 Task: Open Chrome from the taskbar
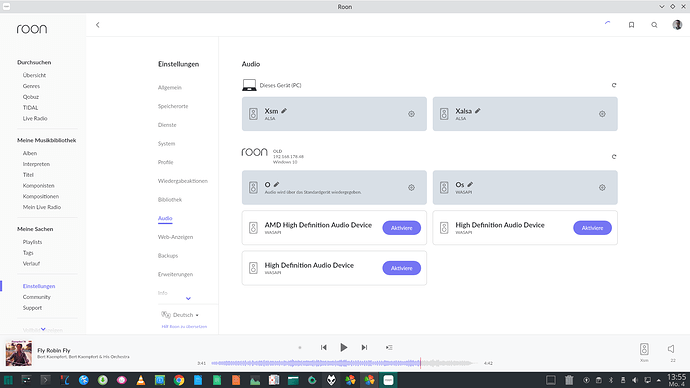(x=179, y=380)
